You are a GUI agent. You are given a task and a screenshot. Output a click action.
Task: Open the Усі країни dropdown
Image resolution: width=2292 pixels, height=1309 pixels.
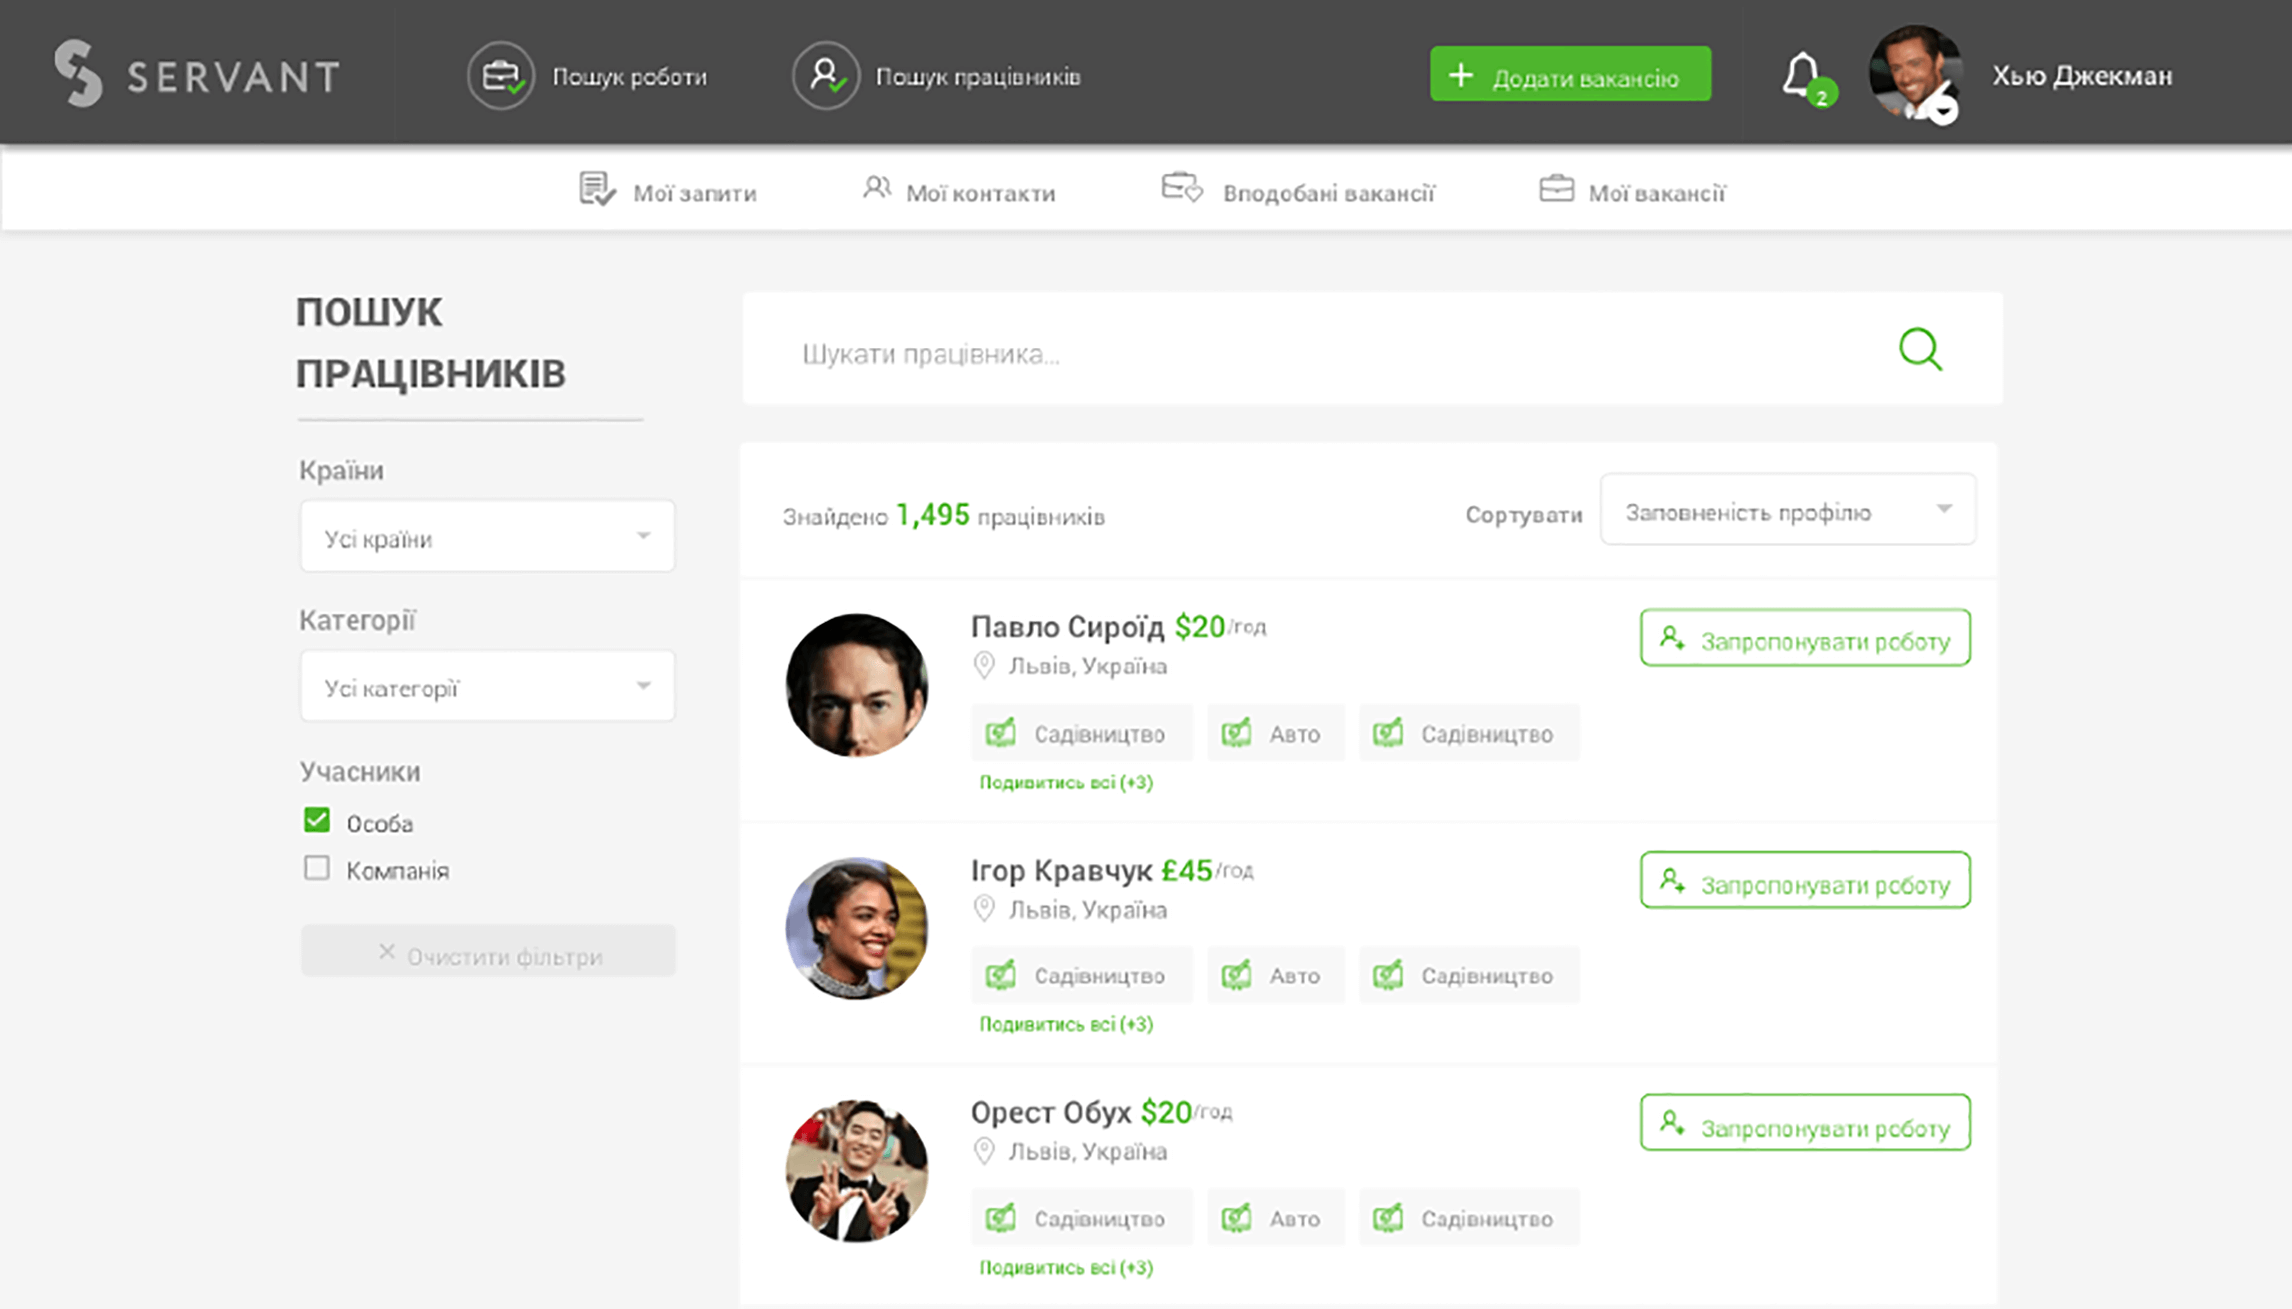coord(487,536)
